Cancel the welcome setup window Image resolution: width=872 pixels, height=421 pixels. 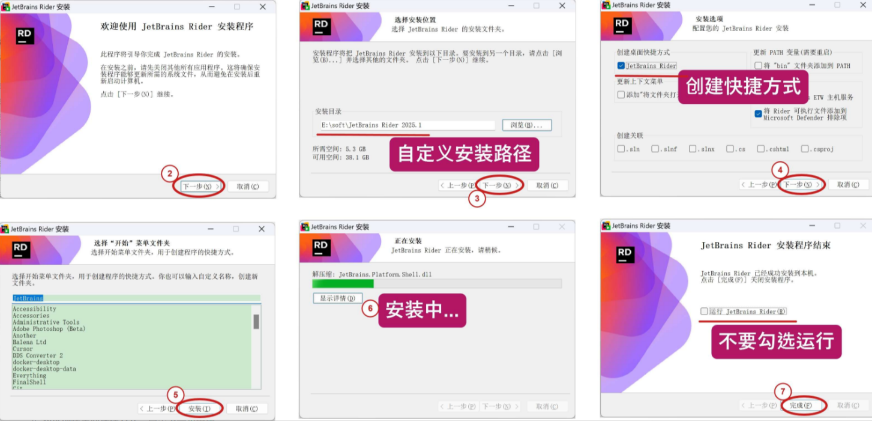247,186
